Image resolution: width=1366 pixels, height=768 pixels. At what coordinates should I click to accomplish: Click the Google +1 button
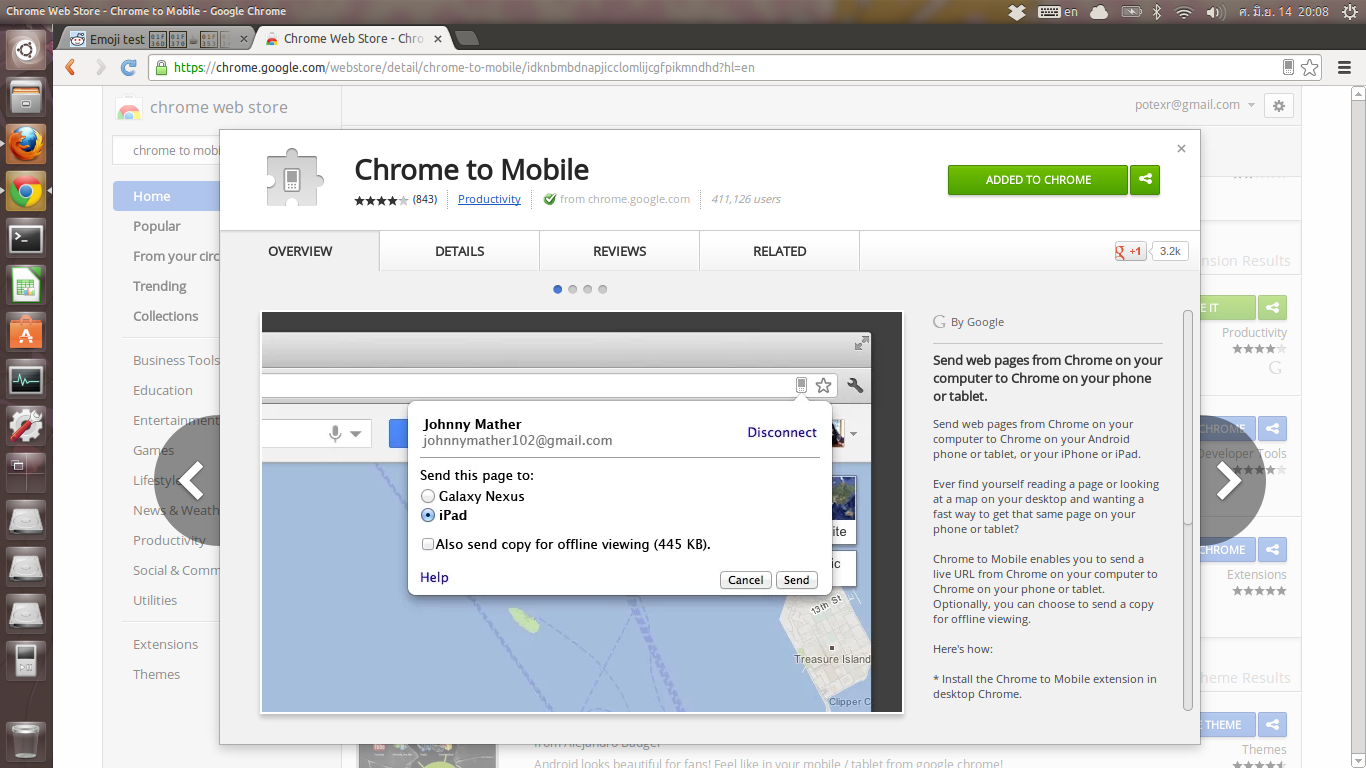1130,251
